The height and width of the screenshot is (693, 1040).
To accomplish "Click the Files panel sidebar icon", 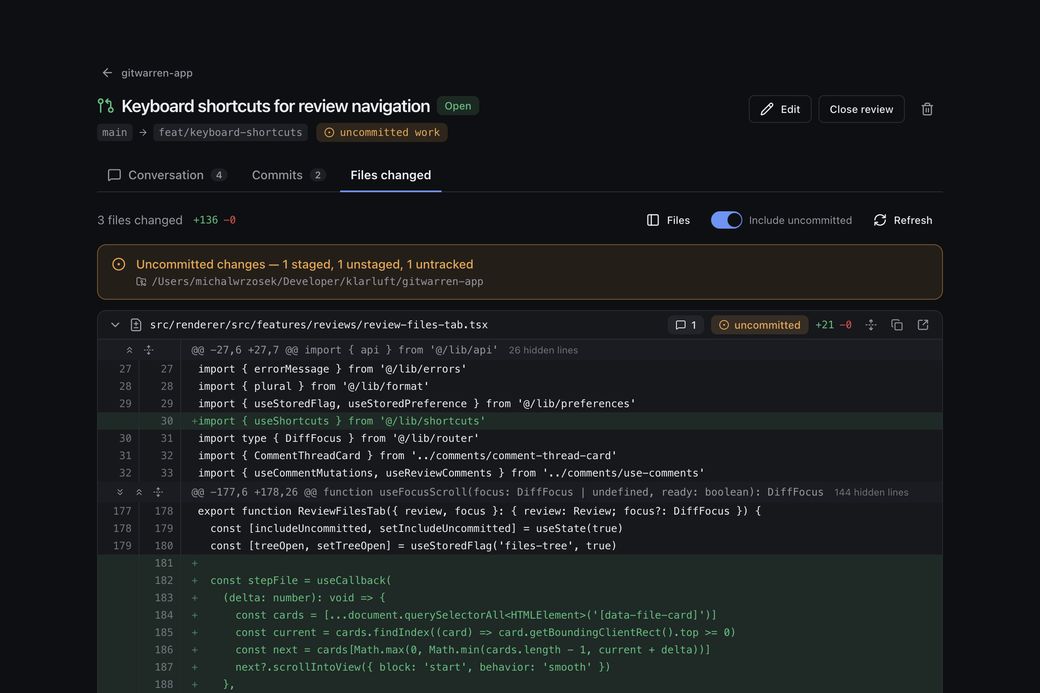I will click(653, 220).
